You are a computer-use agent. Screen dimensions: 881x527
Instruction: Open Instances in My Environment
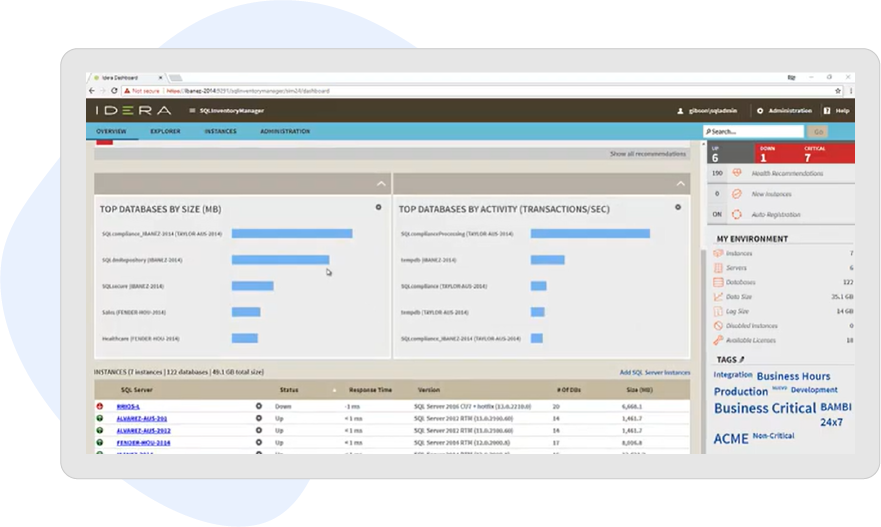click(739, 253)
